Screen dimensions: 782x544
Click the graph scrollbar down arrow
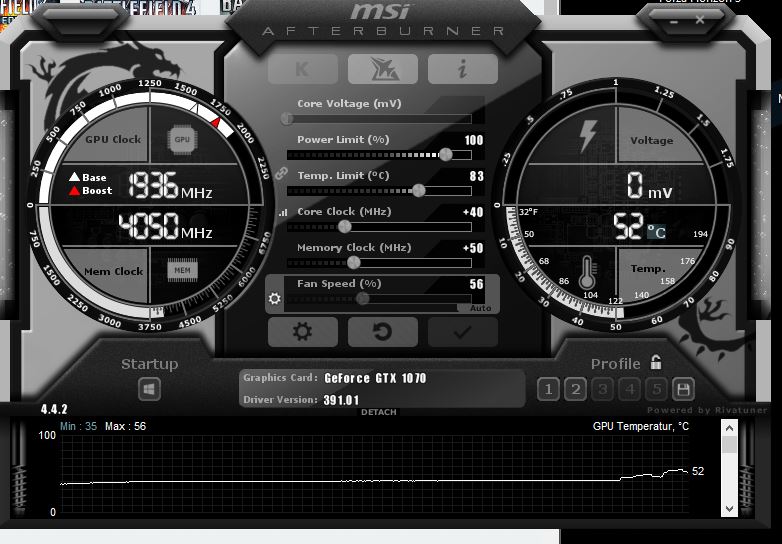click(x=729, y=509)
